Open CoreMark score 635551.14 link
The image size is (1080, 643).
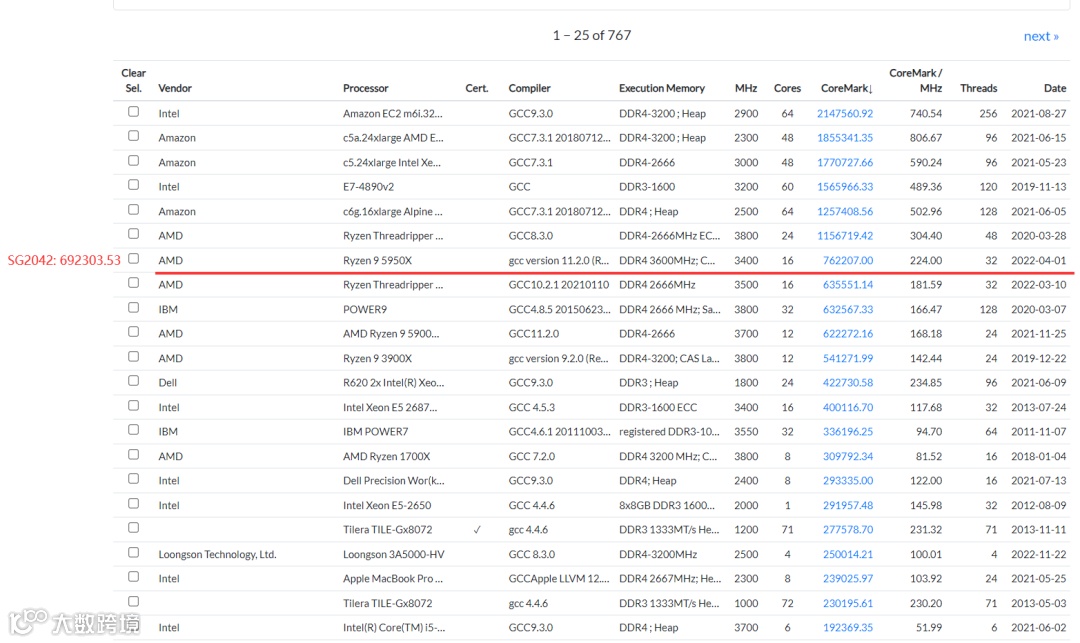(848, 284)
